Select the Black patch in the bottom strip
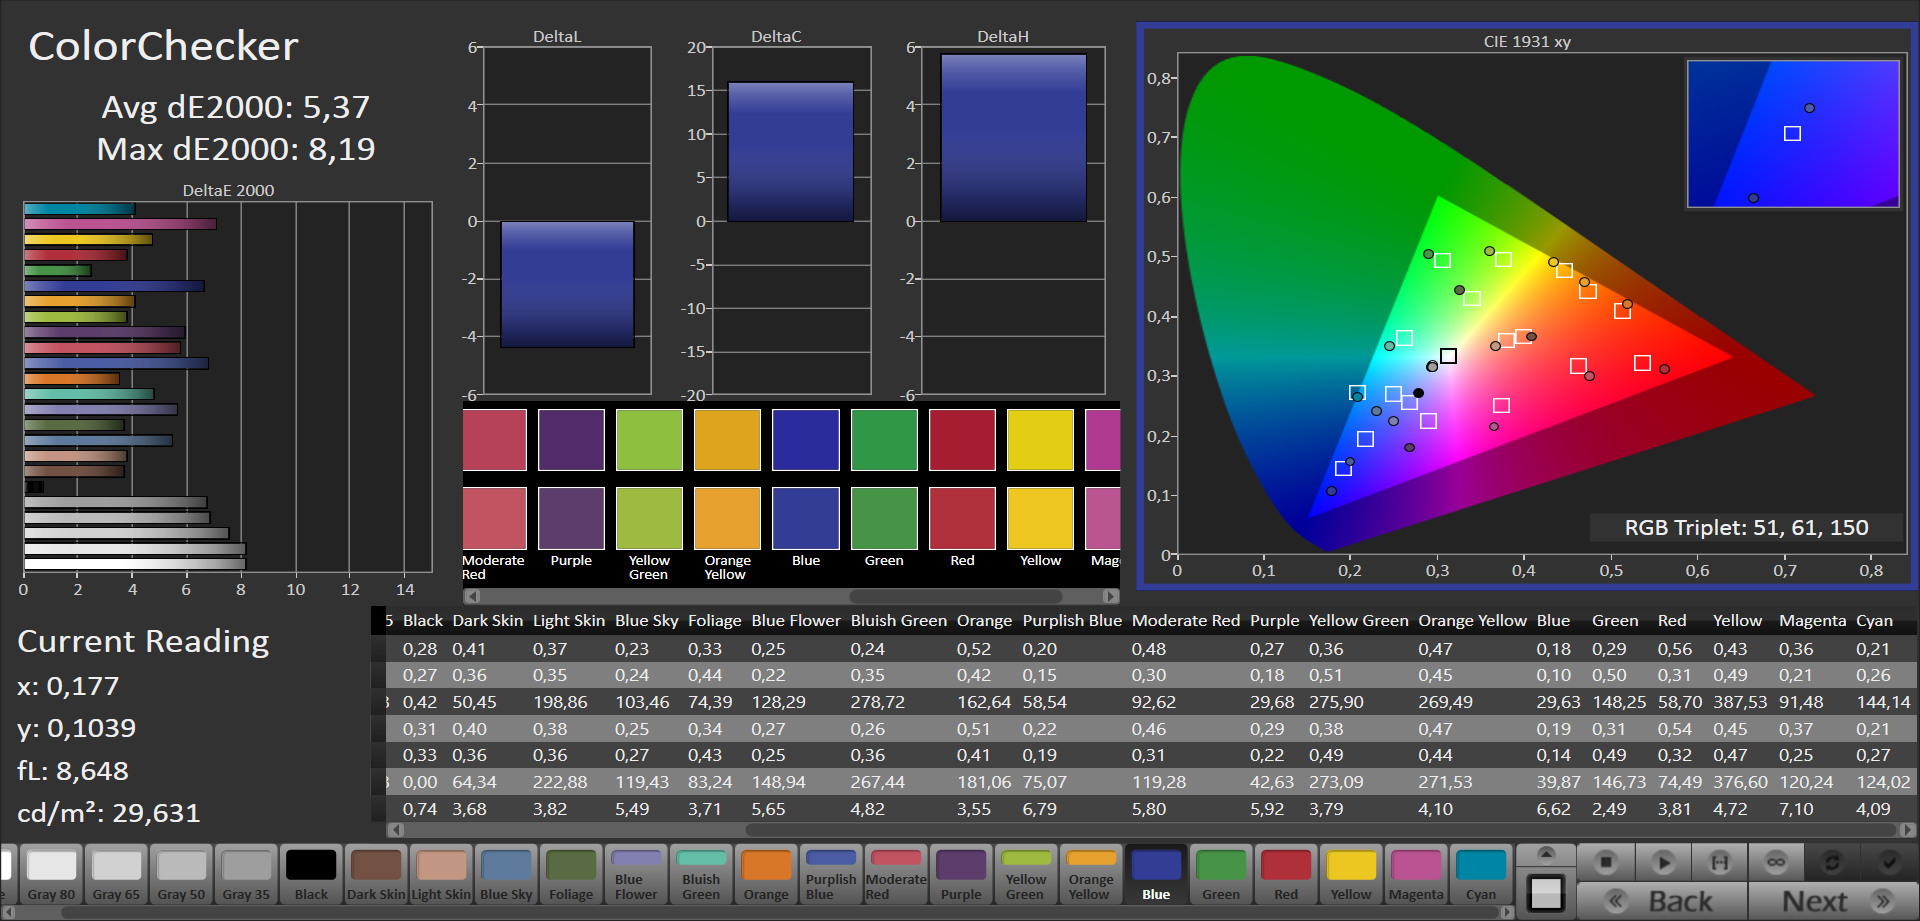The height and width of the screenshot is (921, 1920). pyautogui.click(x=311, y=875)
